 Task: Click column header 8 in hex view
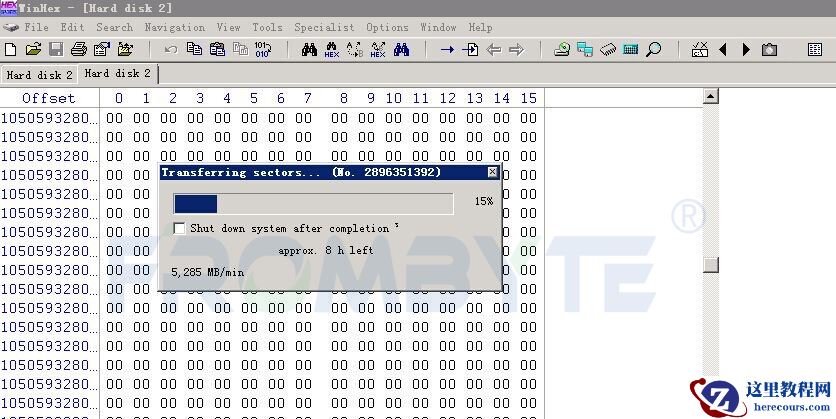pyautogui.click(x=343, y=98)
